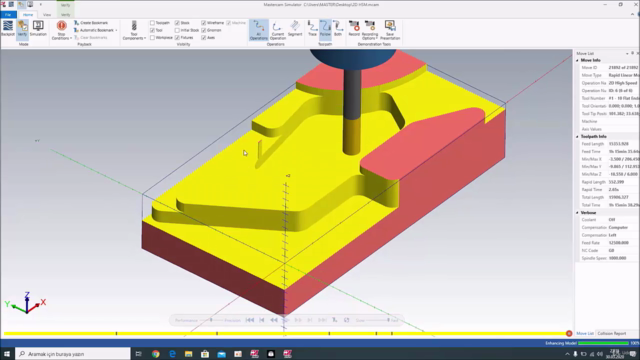Click the first timeline operation marker
640x360 pixels.
pos(116,333)
